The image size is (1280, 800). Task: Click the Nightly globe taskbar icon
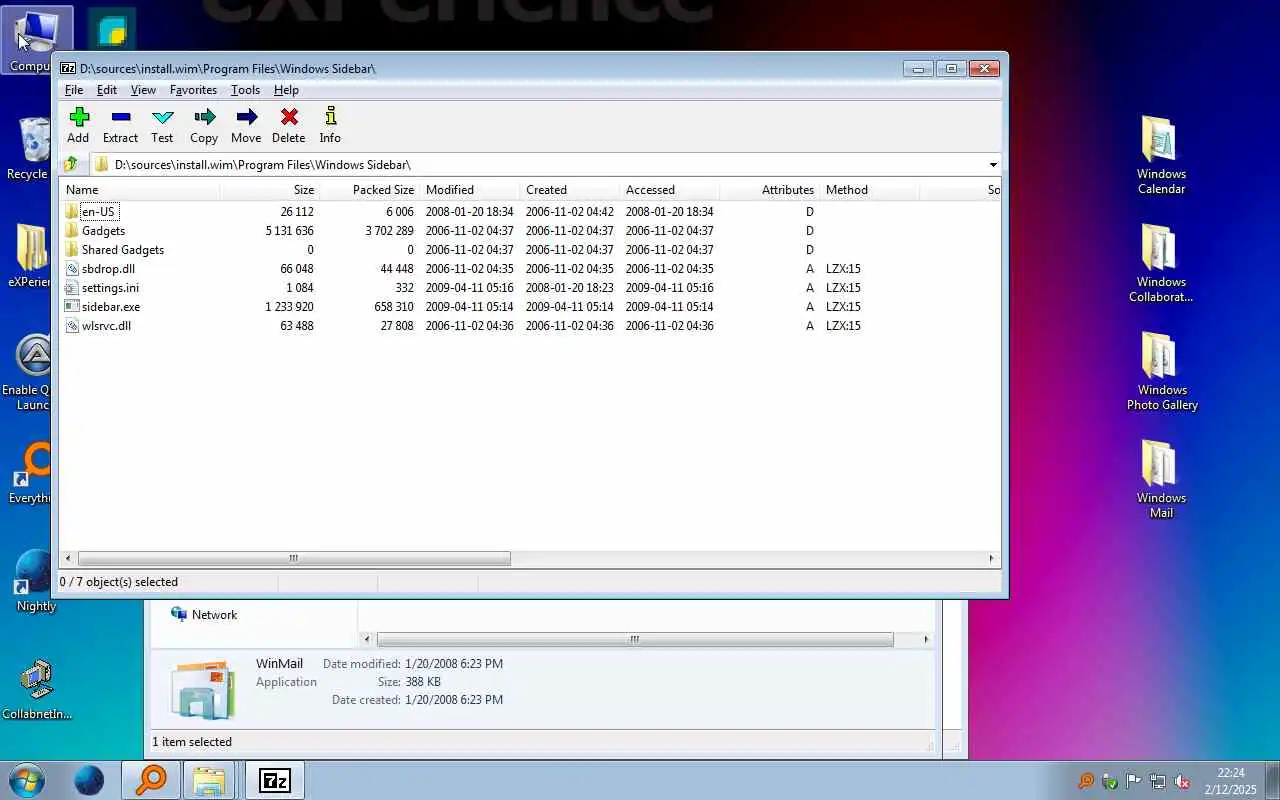pyautogui.click(x=89, y=780)
